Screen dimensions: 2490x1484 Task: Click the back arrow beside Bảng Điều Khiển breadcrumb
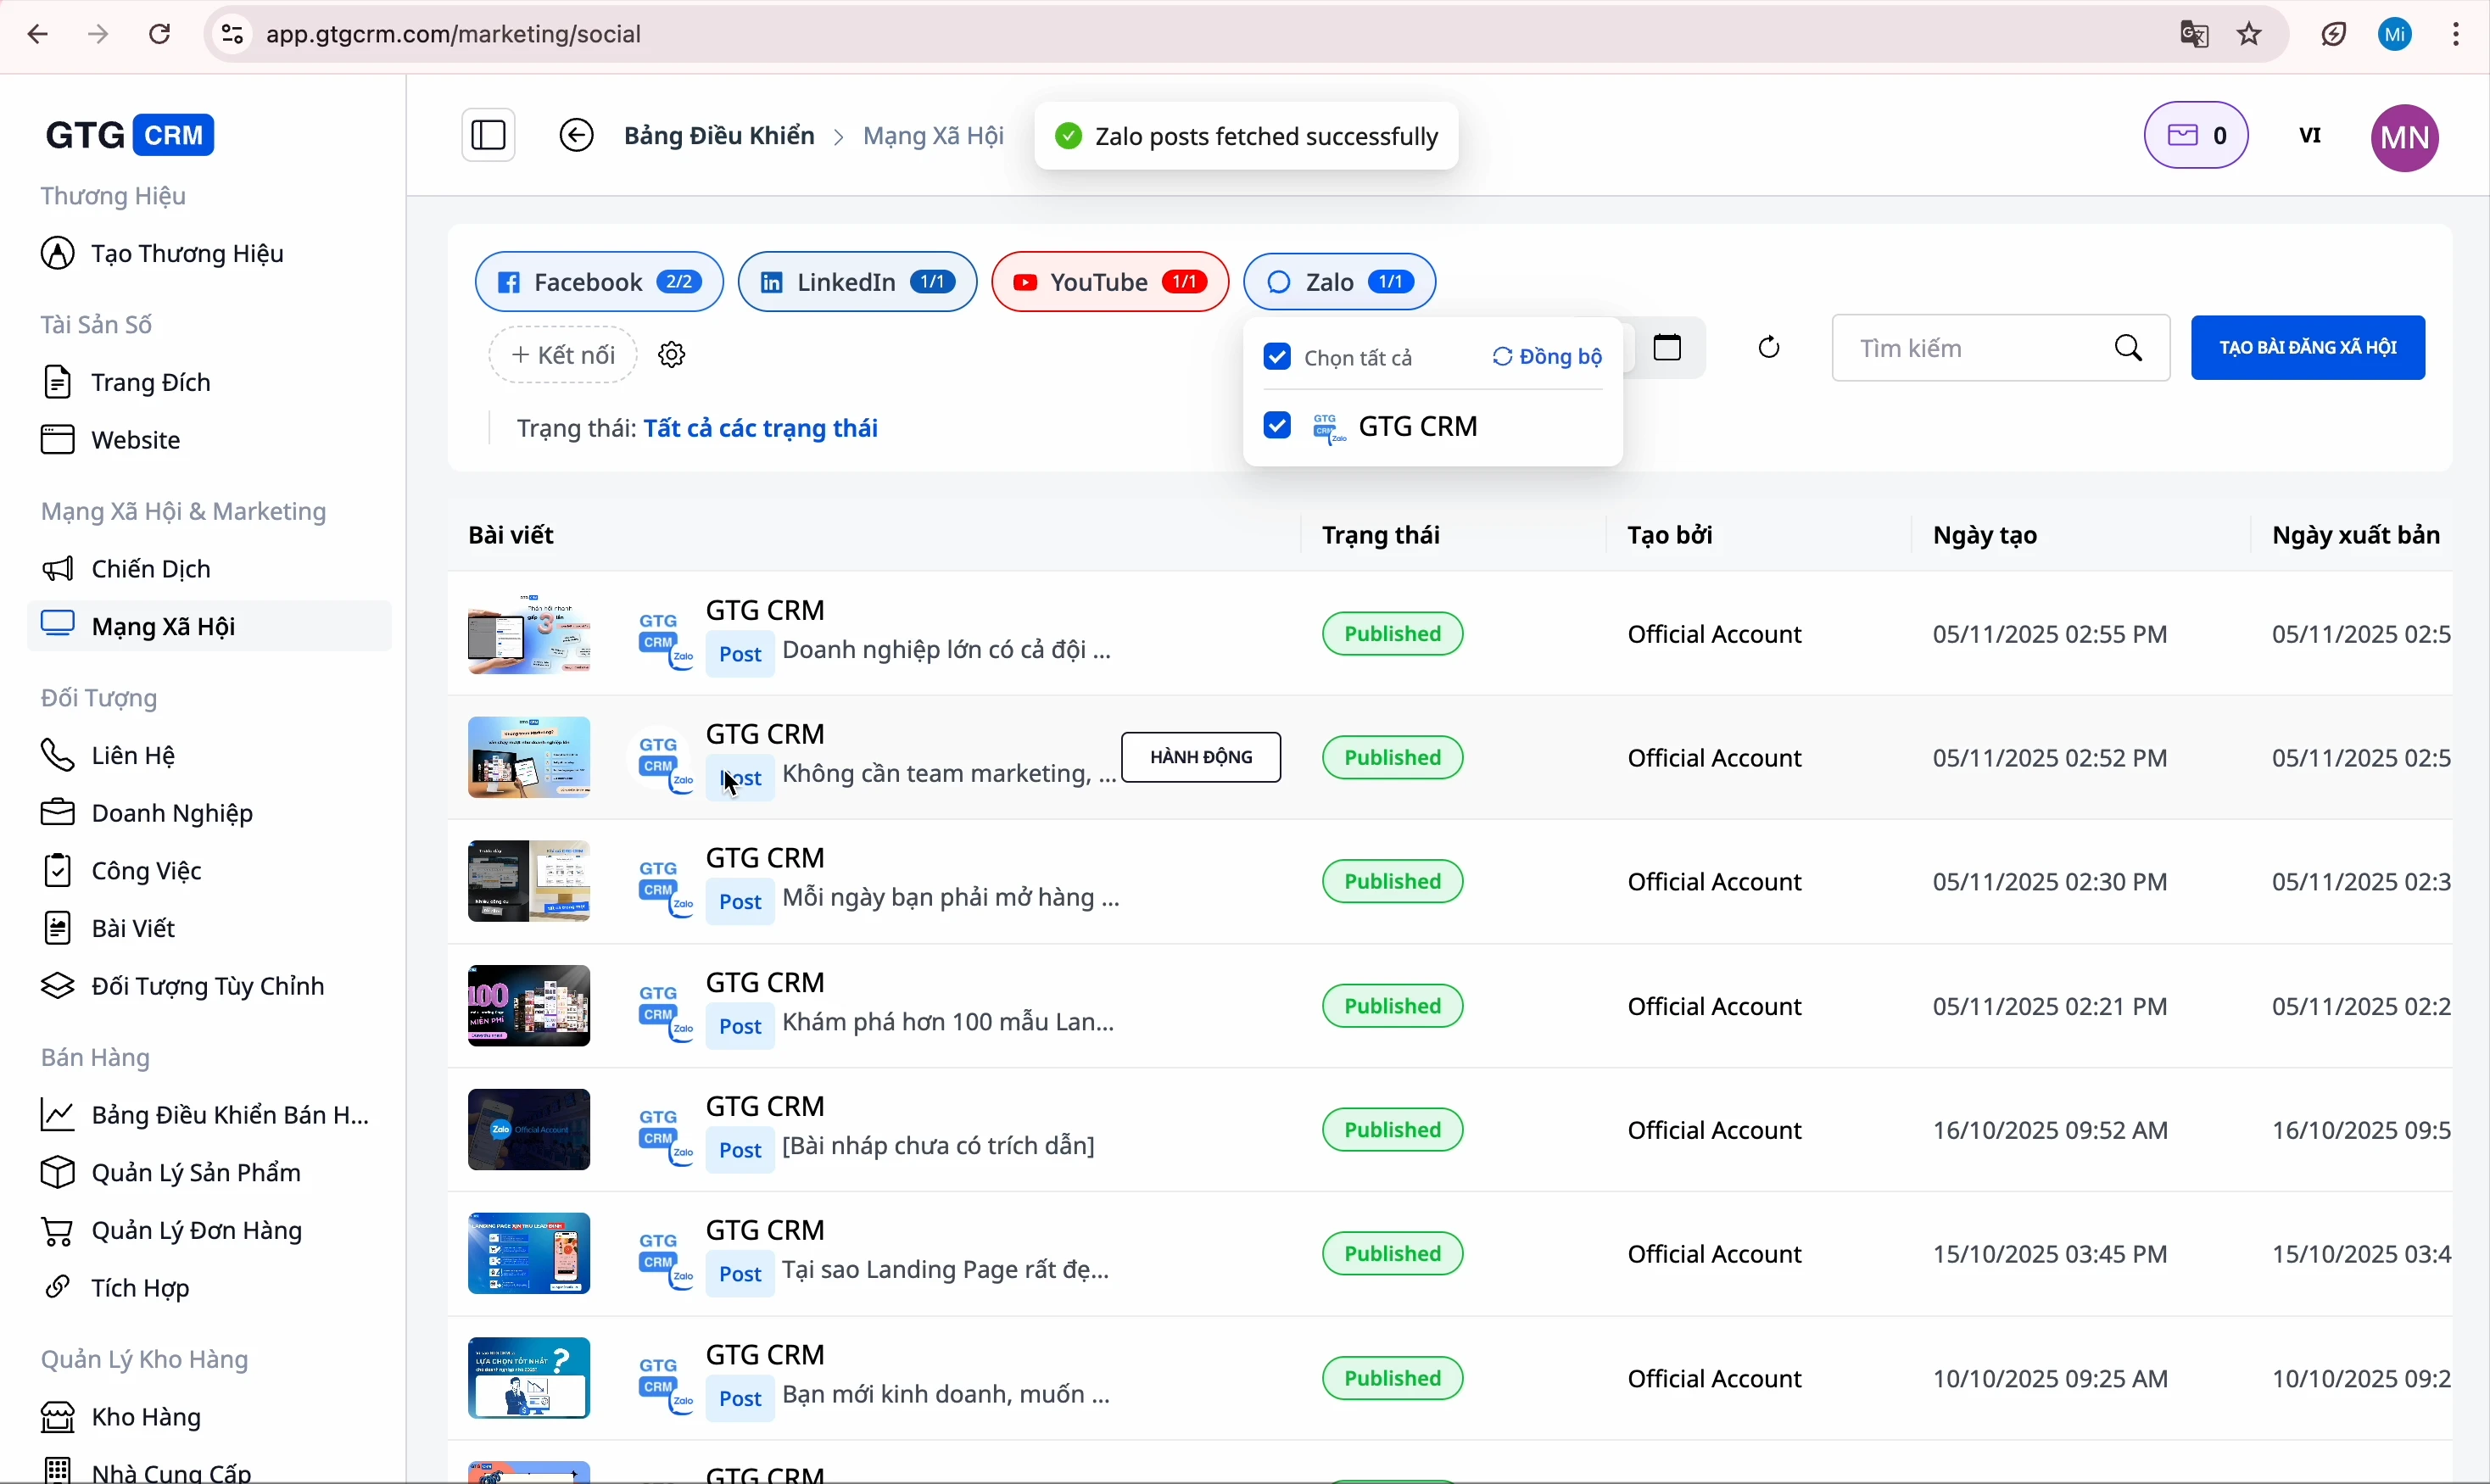coord(577,135)
